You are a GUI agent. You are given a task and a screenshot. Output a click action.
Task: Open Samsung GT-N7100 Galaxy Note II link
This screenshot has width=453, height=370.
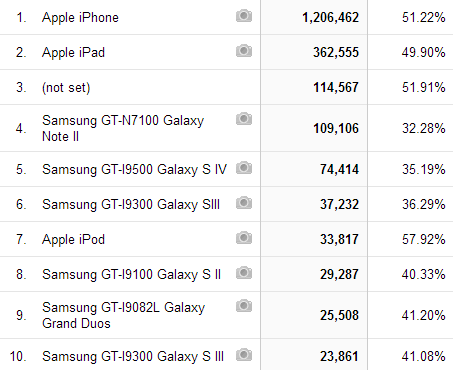[x=123, y=128]
